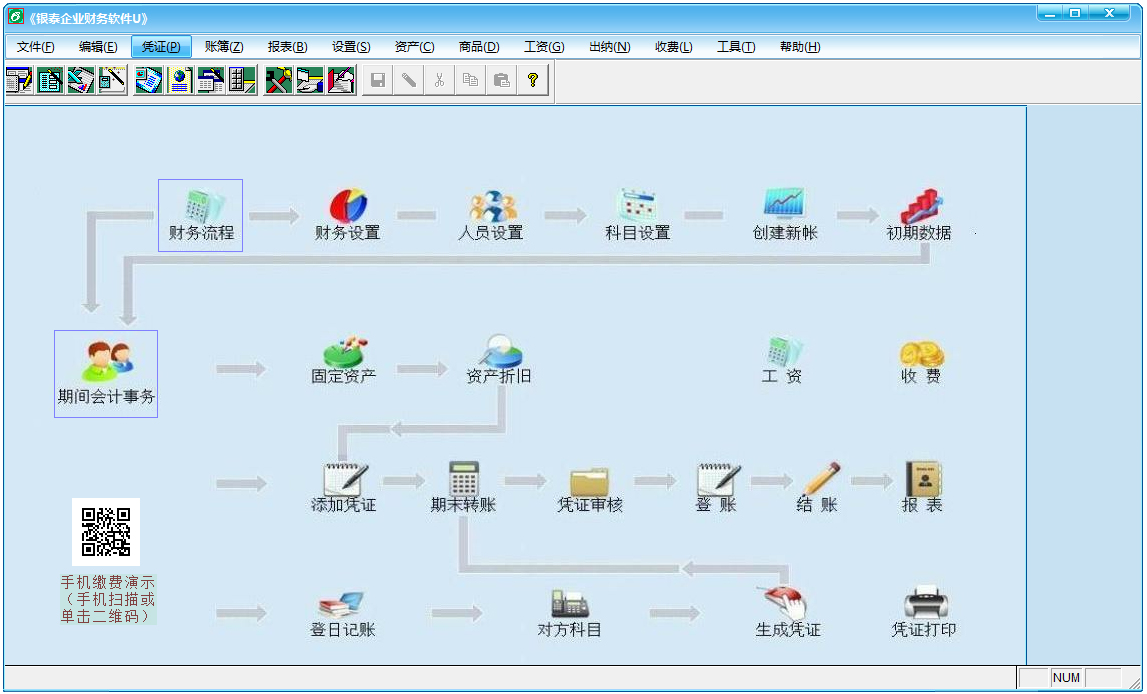The width and height of the screenshot is (1147, 694).
Task: Open the 收费(L) menu
Action: coord(674,47)
